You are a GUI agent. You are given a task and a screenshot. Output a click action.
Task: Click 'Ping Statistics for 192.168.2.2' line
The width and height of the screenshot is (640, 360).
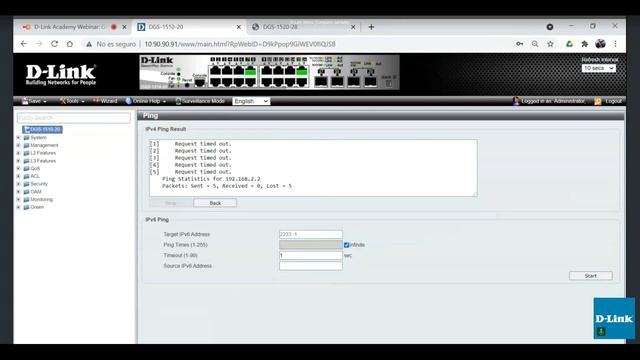coord(211,179)
